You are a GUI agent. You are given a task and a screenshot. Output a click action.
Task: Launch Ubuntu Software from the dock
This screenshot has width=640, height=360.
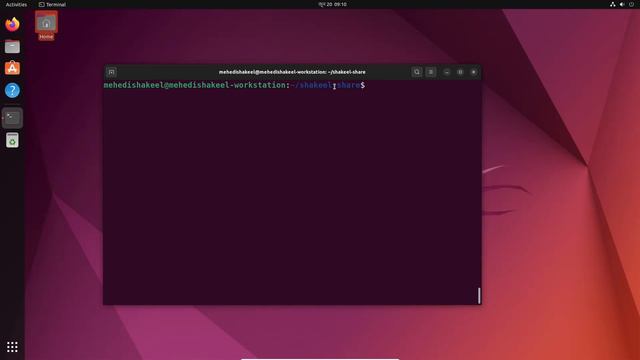pos(12,68)
